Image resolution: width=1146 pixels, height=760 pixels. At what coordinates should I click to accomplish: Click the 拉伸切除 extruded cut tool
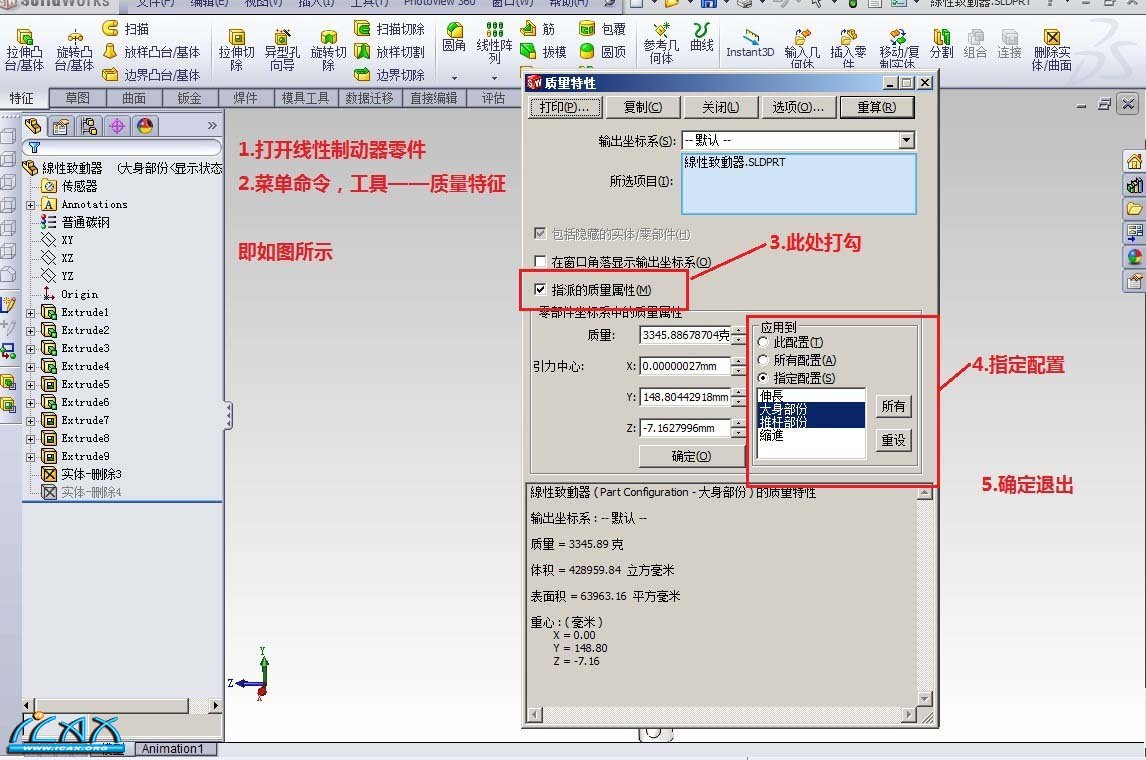click(x=236, y=50)
